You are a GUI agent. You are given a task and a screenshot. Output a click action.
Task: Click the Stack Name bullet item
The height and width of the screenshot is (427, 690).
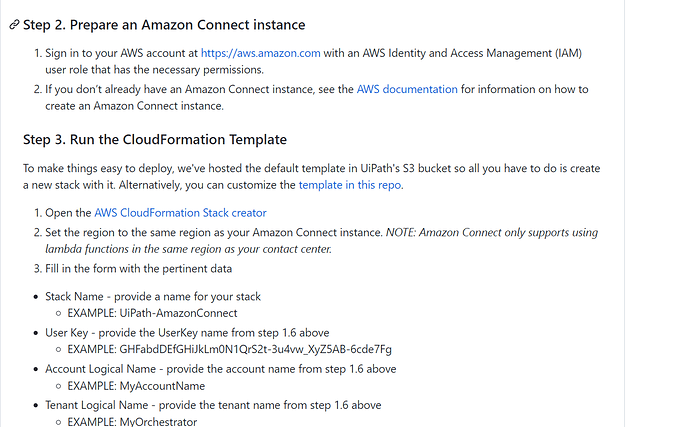[x=152, y=297]
